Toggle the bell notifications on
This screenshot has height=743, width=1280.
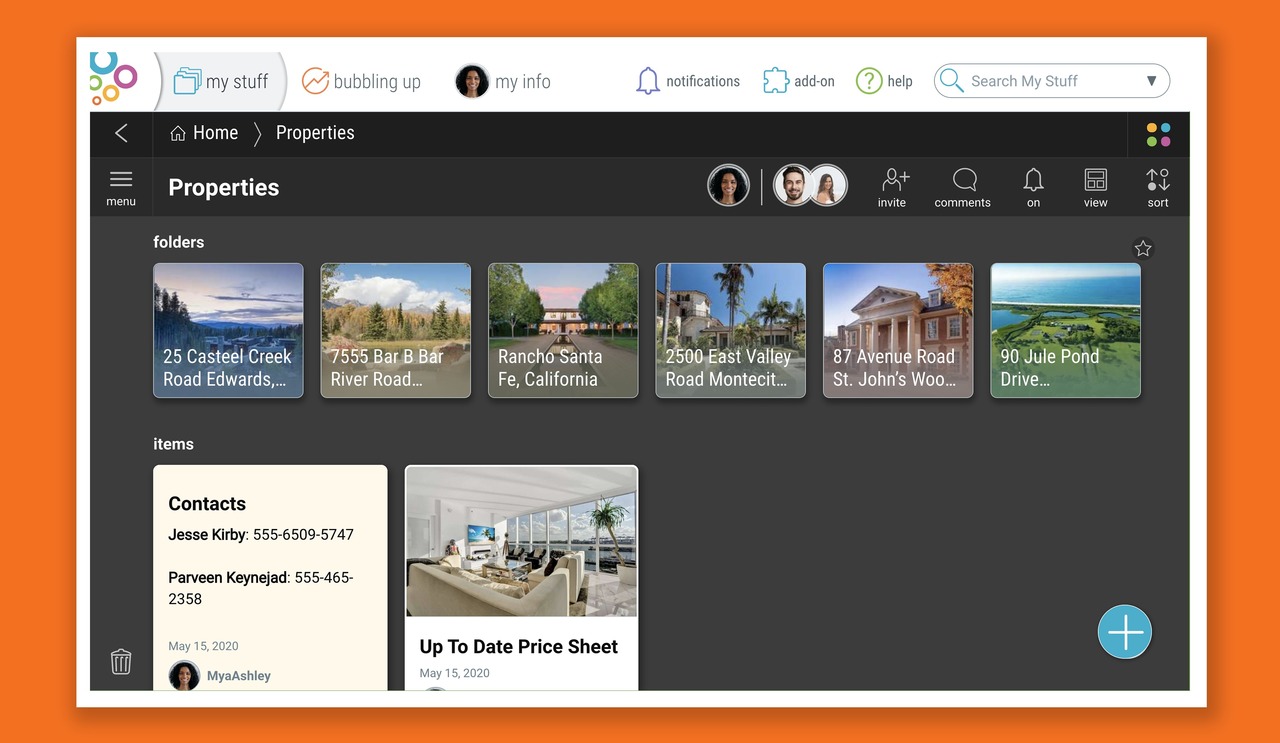pos(1033,188)
